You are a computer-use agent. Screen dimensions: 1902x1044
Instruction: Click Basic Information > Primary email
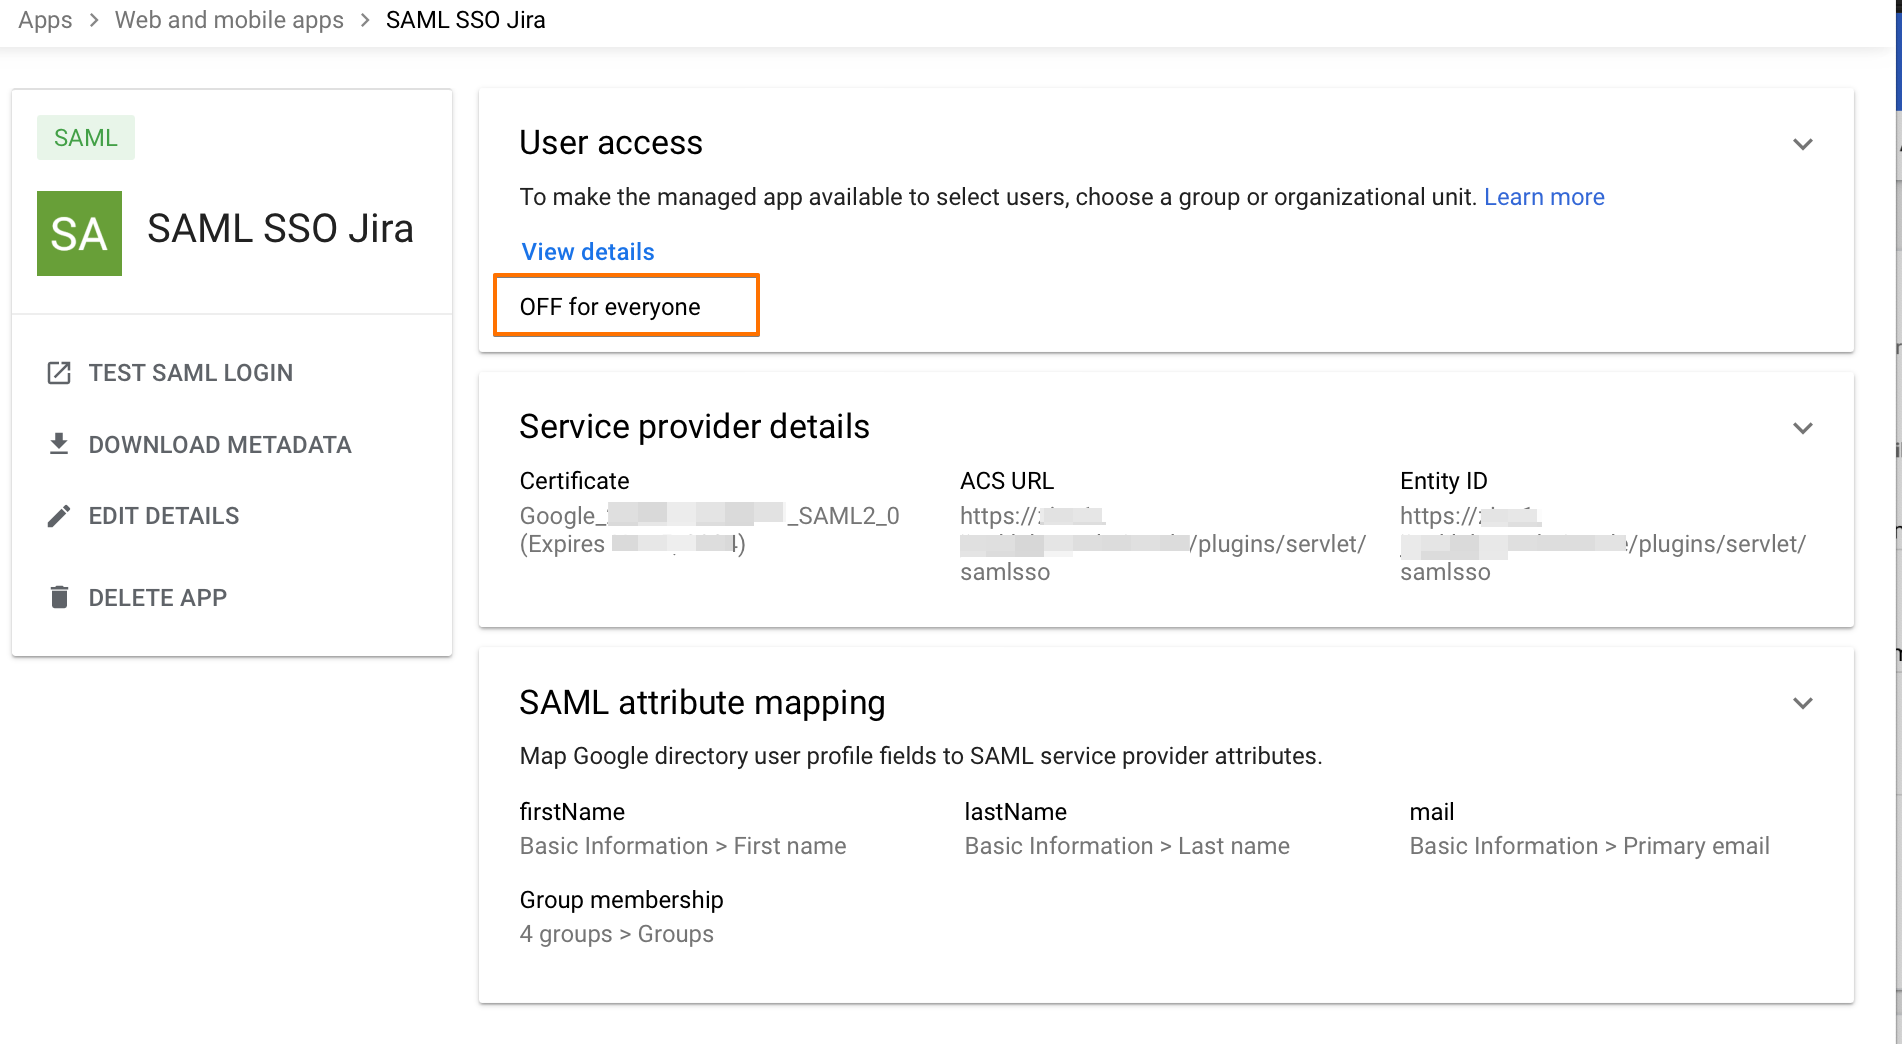click(x=1590, y=846)
